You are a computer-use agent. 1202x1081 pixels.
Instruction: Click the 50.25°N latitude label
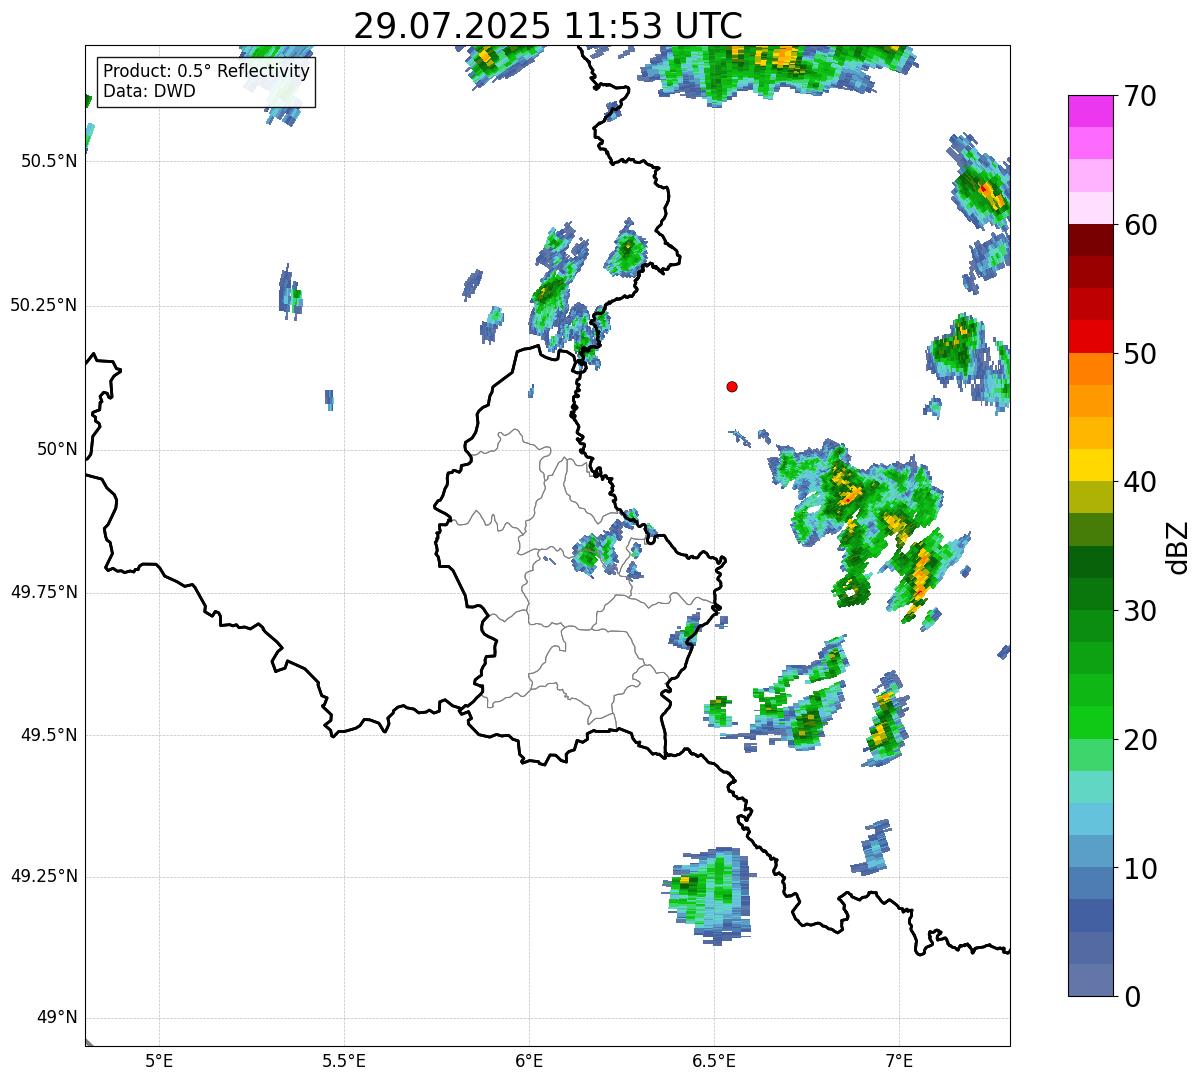[44, 305]
